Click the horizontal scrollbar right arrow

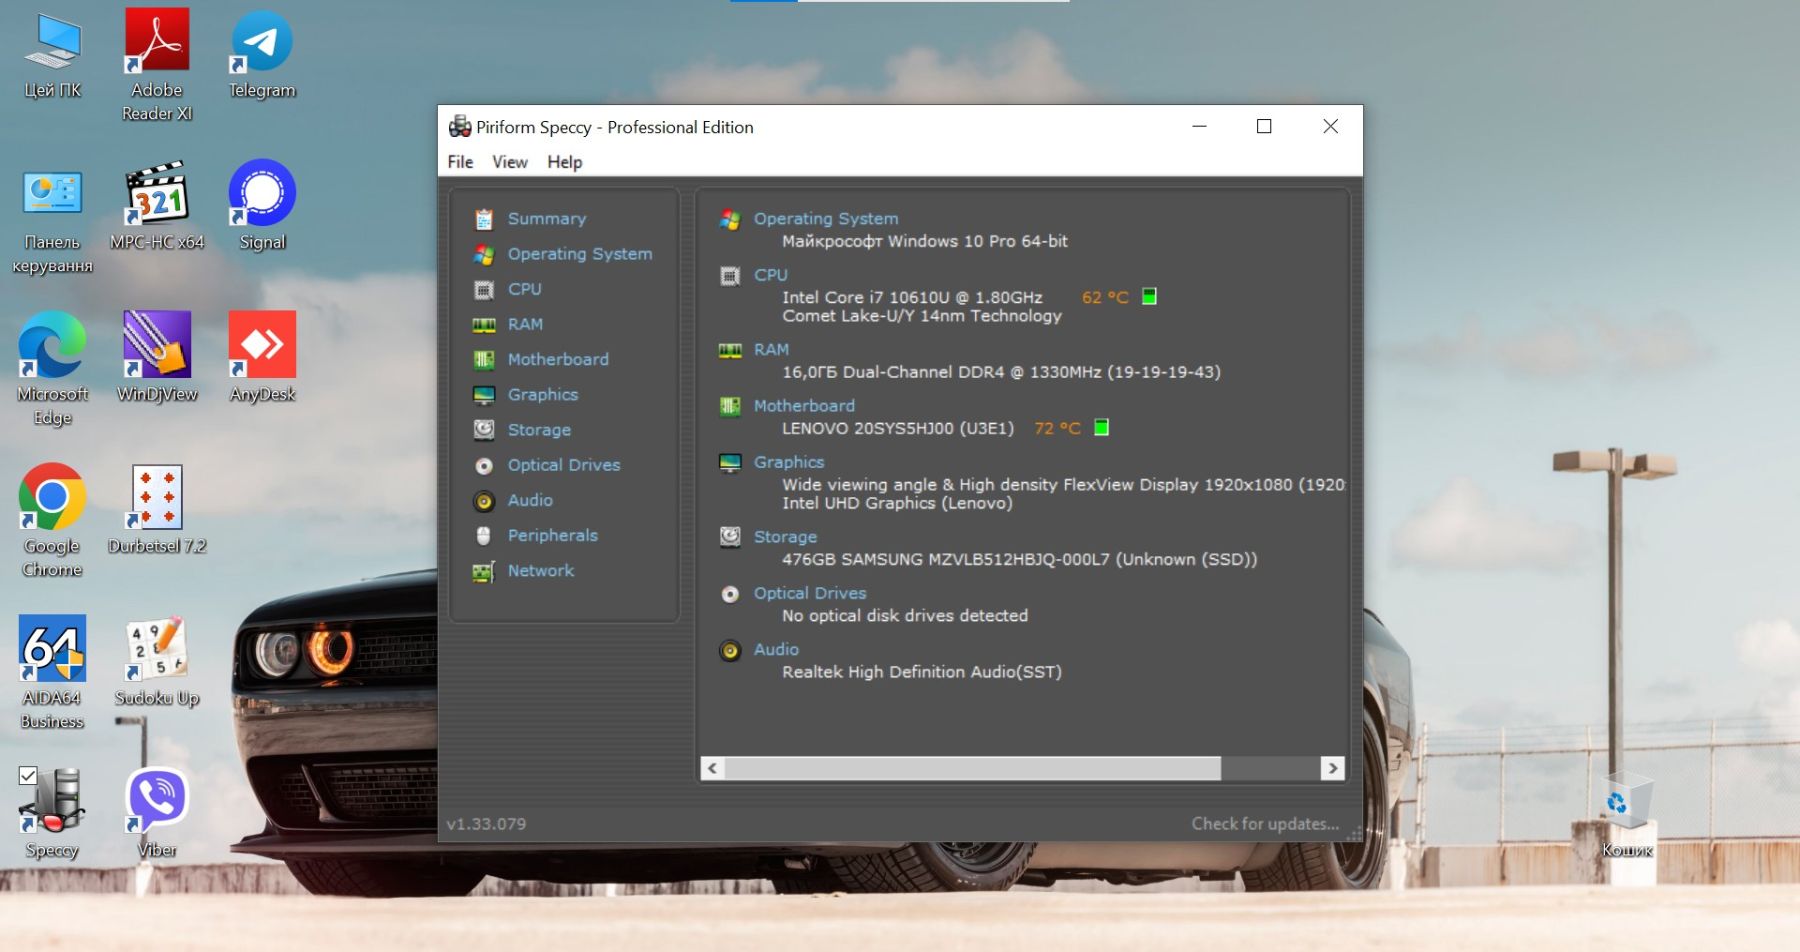[x=1332, y=768]
